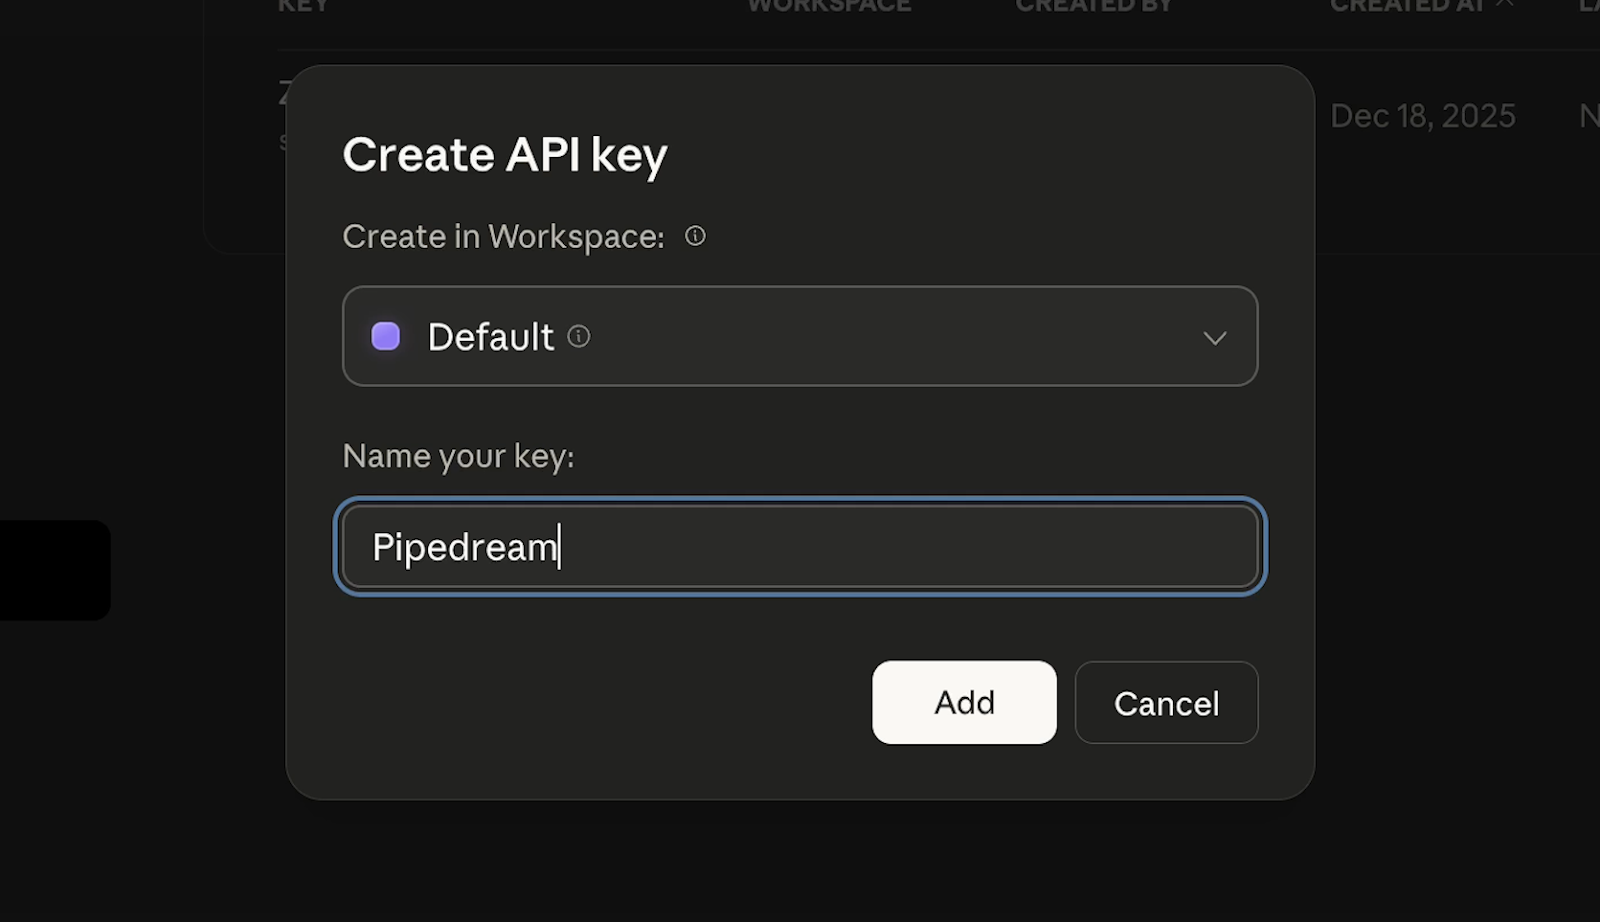This screenshot has width=1600, height=922.
Task: Expand the Default workspace chevron
Action: [x=1216, y=338]
